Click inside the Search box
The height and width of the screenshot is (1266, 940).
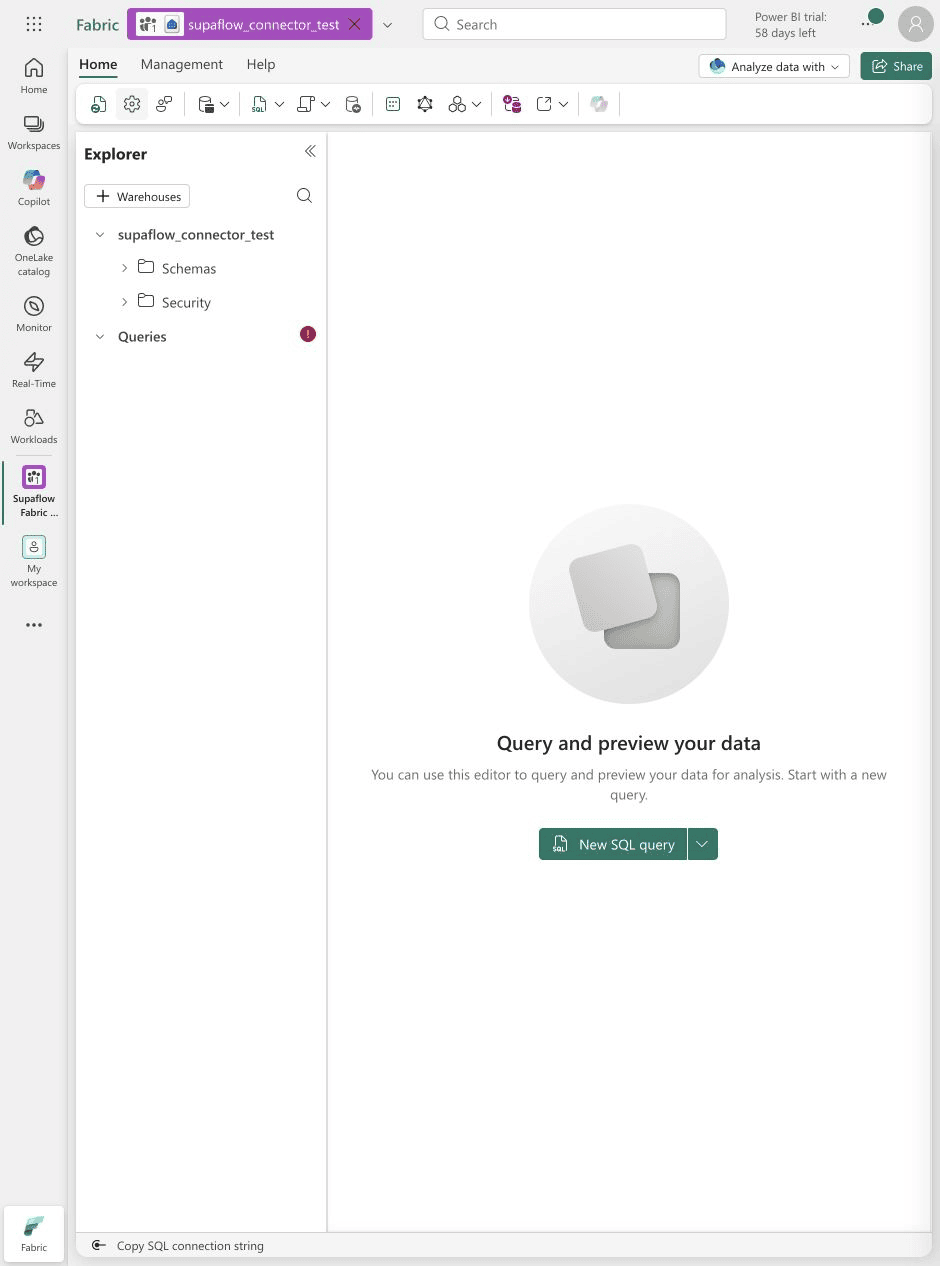[574, 24]
